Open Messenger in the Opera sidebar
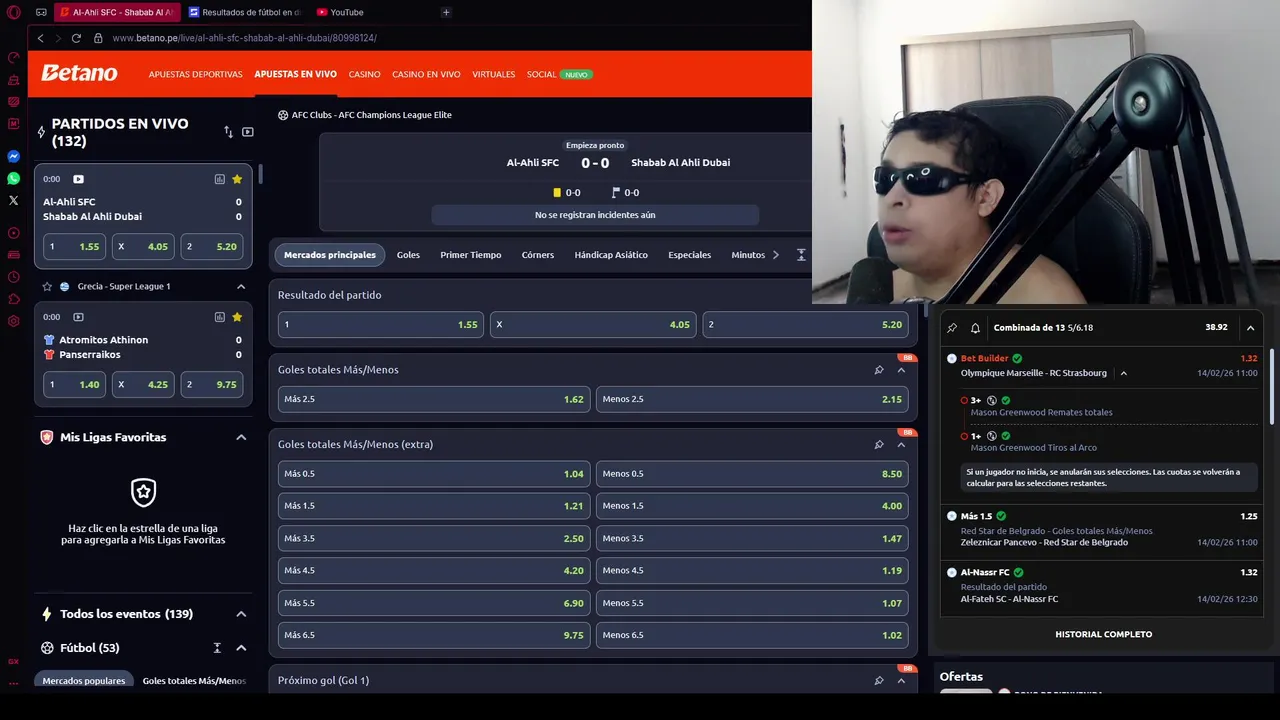1280x720 pixels. click(13, 157)
